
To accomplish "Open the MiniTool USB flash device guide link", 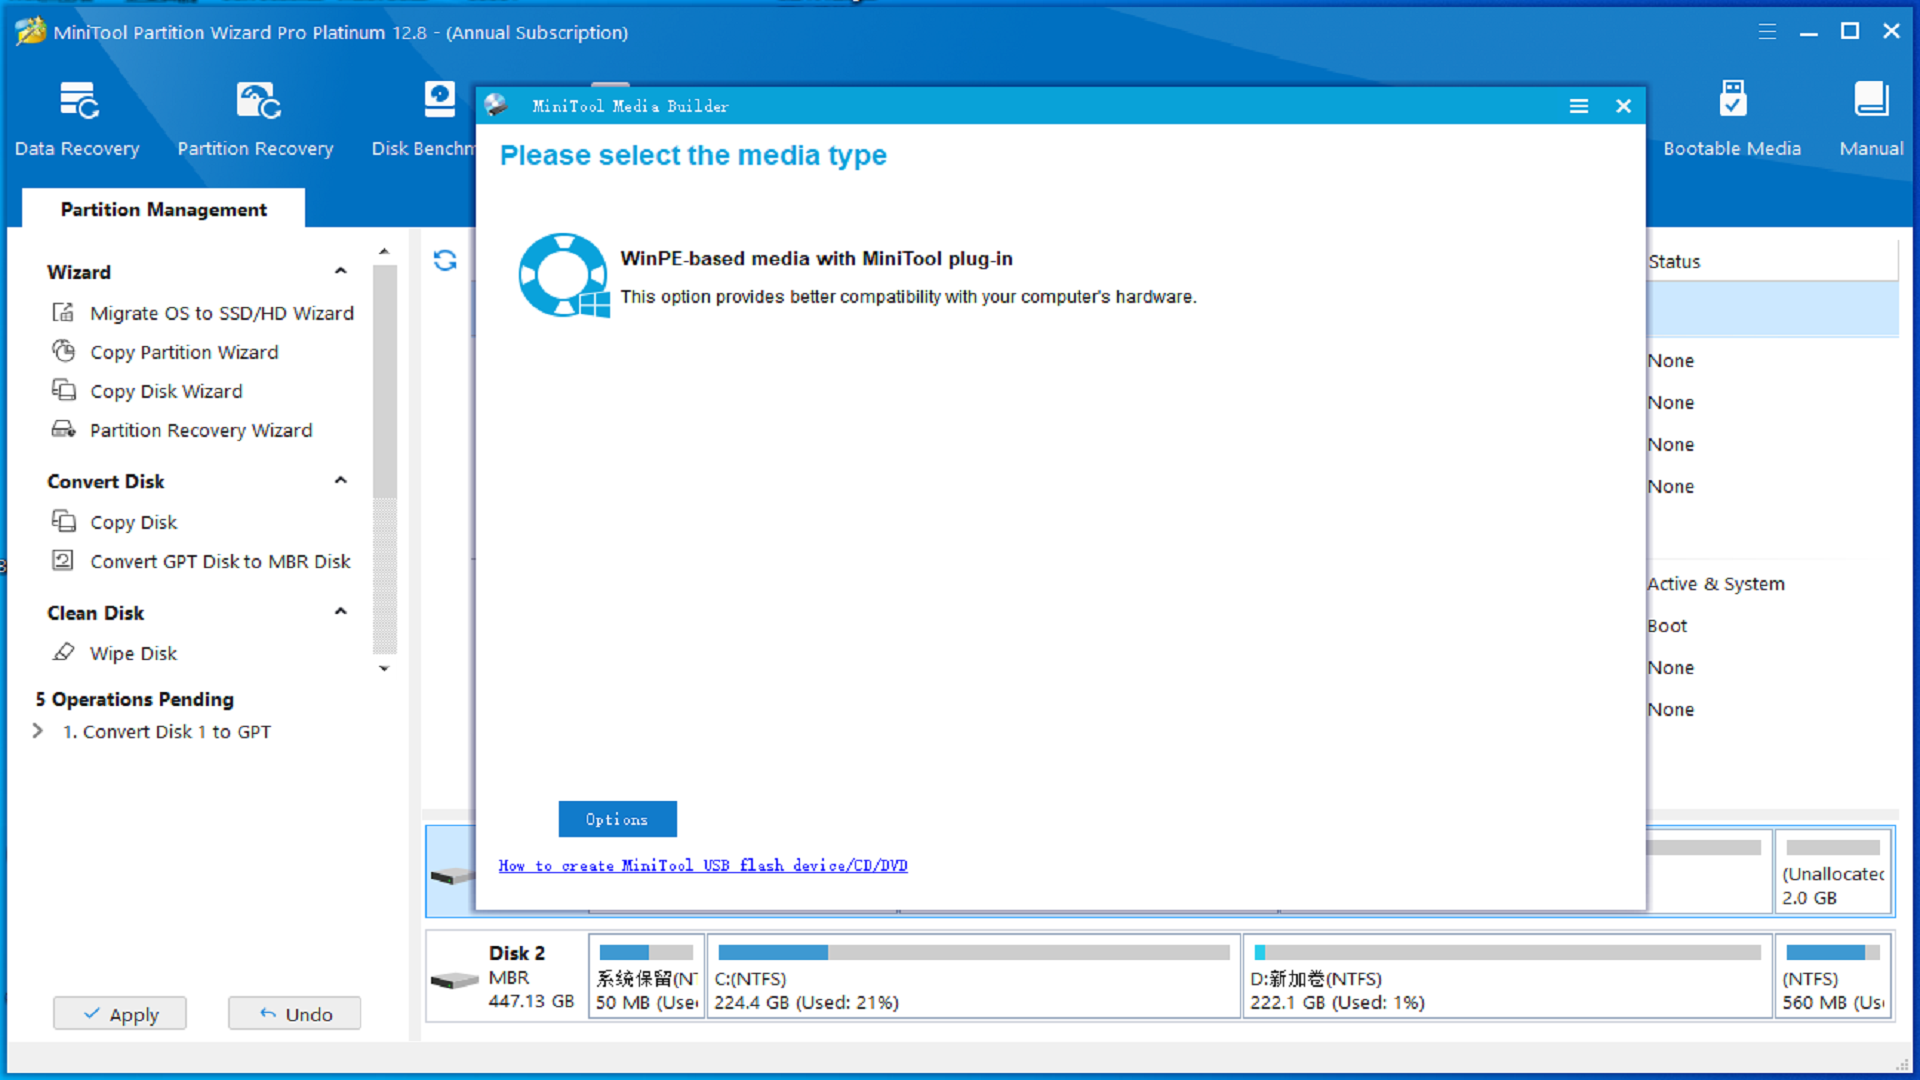I will (x=703, y=865).
